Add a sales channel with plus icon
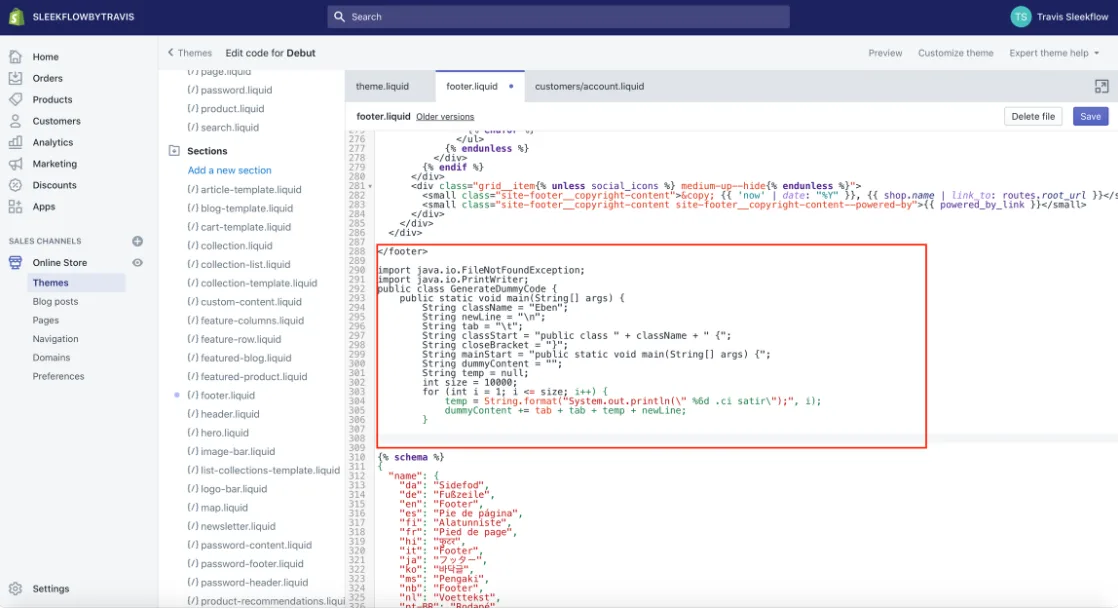The width and height of the screenshot is (1118, 610). [138, 241]
